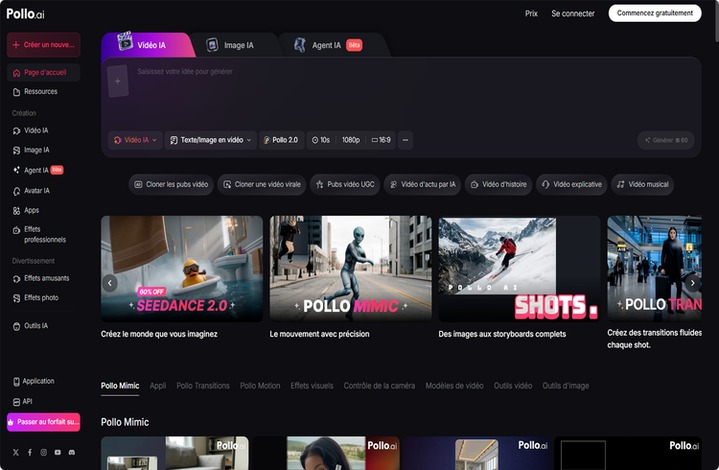Viewport: 719px width, 470px height.
Task: Select the Effets visuels category tab
Action: click(312, 386)
